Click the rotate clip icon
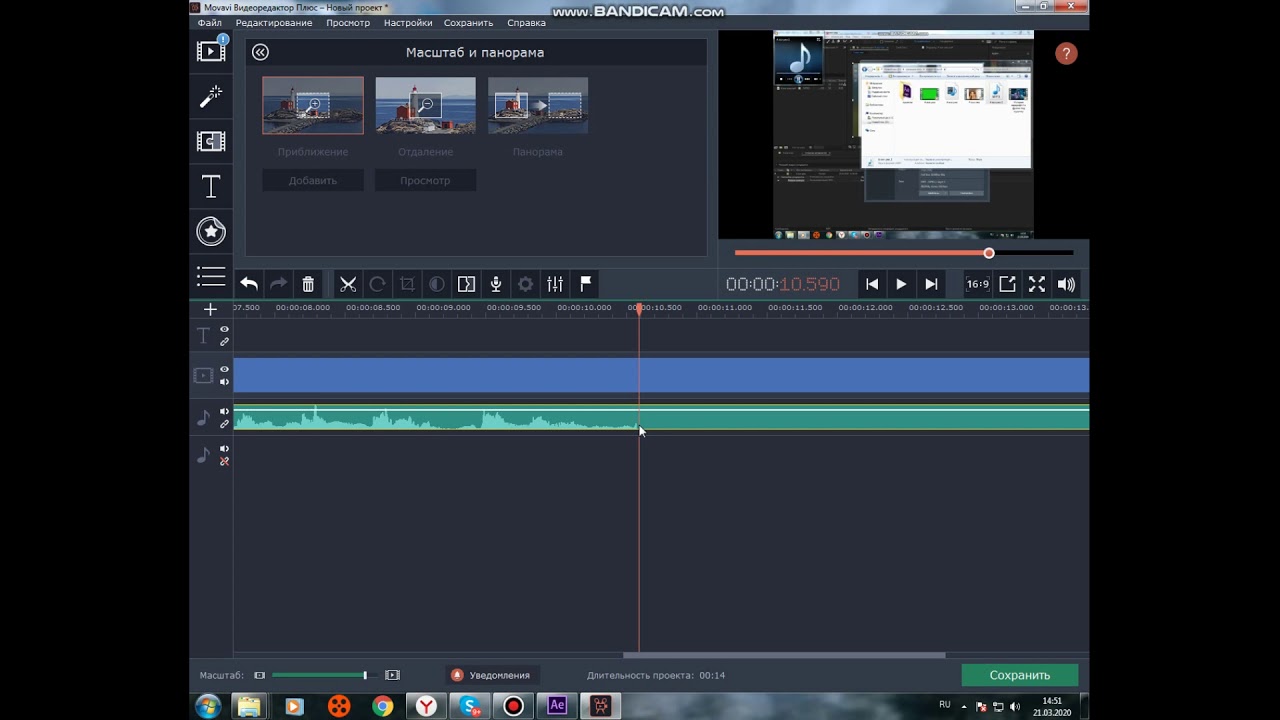The height and width of the screenshot is (720, 1280). [x=377, y=284]
